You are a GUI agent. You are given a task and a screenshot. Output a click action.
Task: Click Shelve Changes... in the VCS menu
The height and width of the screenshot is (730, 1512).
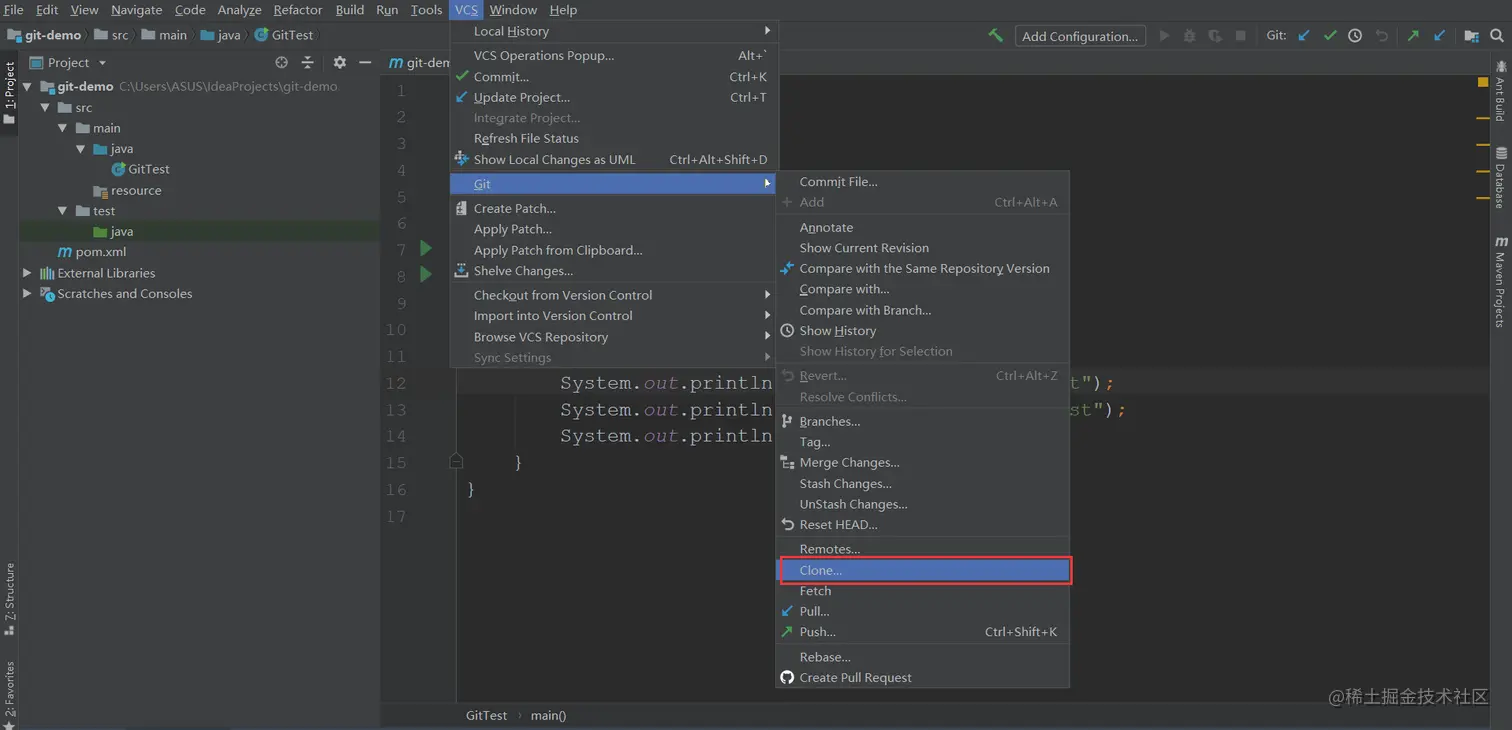[614, 271]
